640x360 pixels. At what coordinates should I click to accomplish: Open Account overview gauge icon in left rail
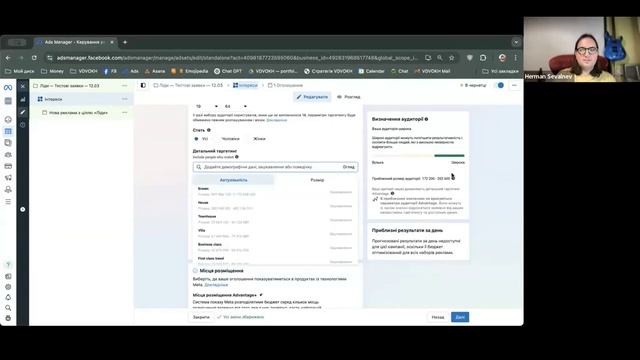[8, 120]
